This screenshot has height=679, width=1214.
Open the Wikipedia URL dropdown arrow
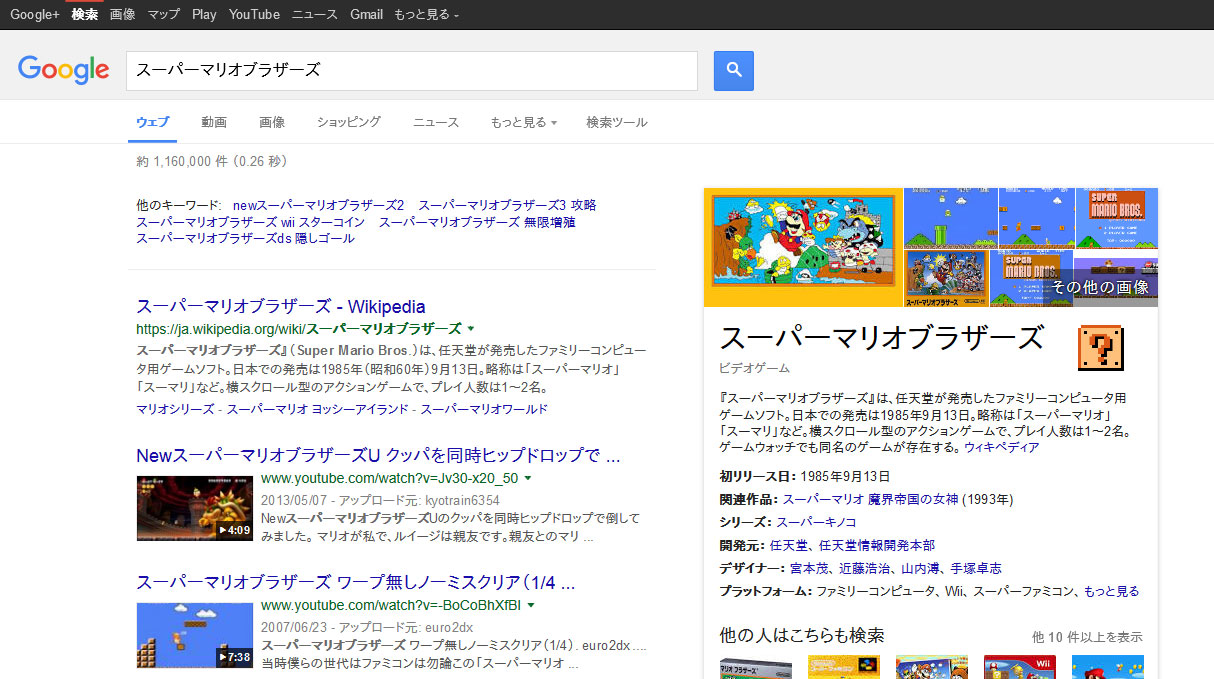[471, 328]
